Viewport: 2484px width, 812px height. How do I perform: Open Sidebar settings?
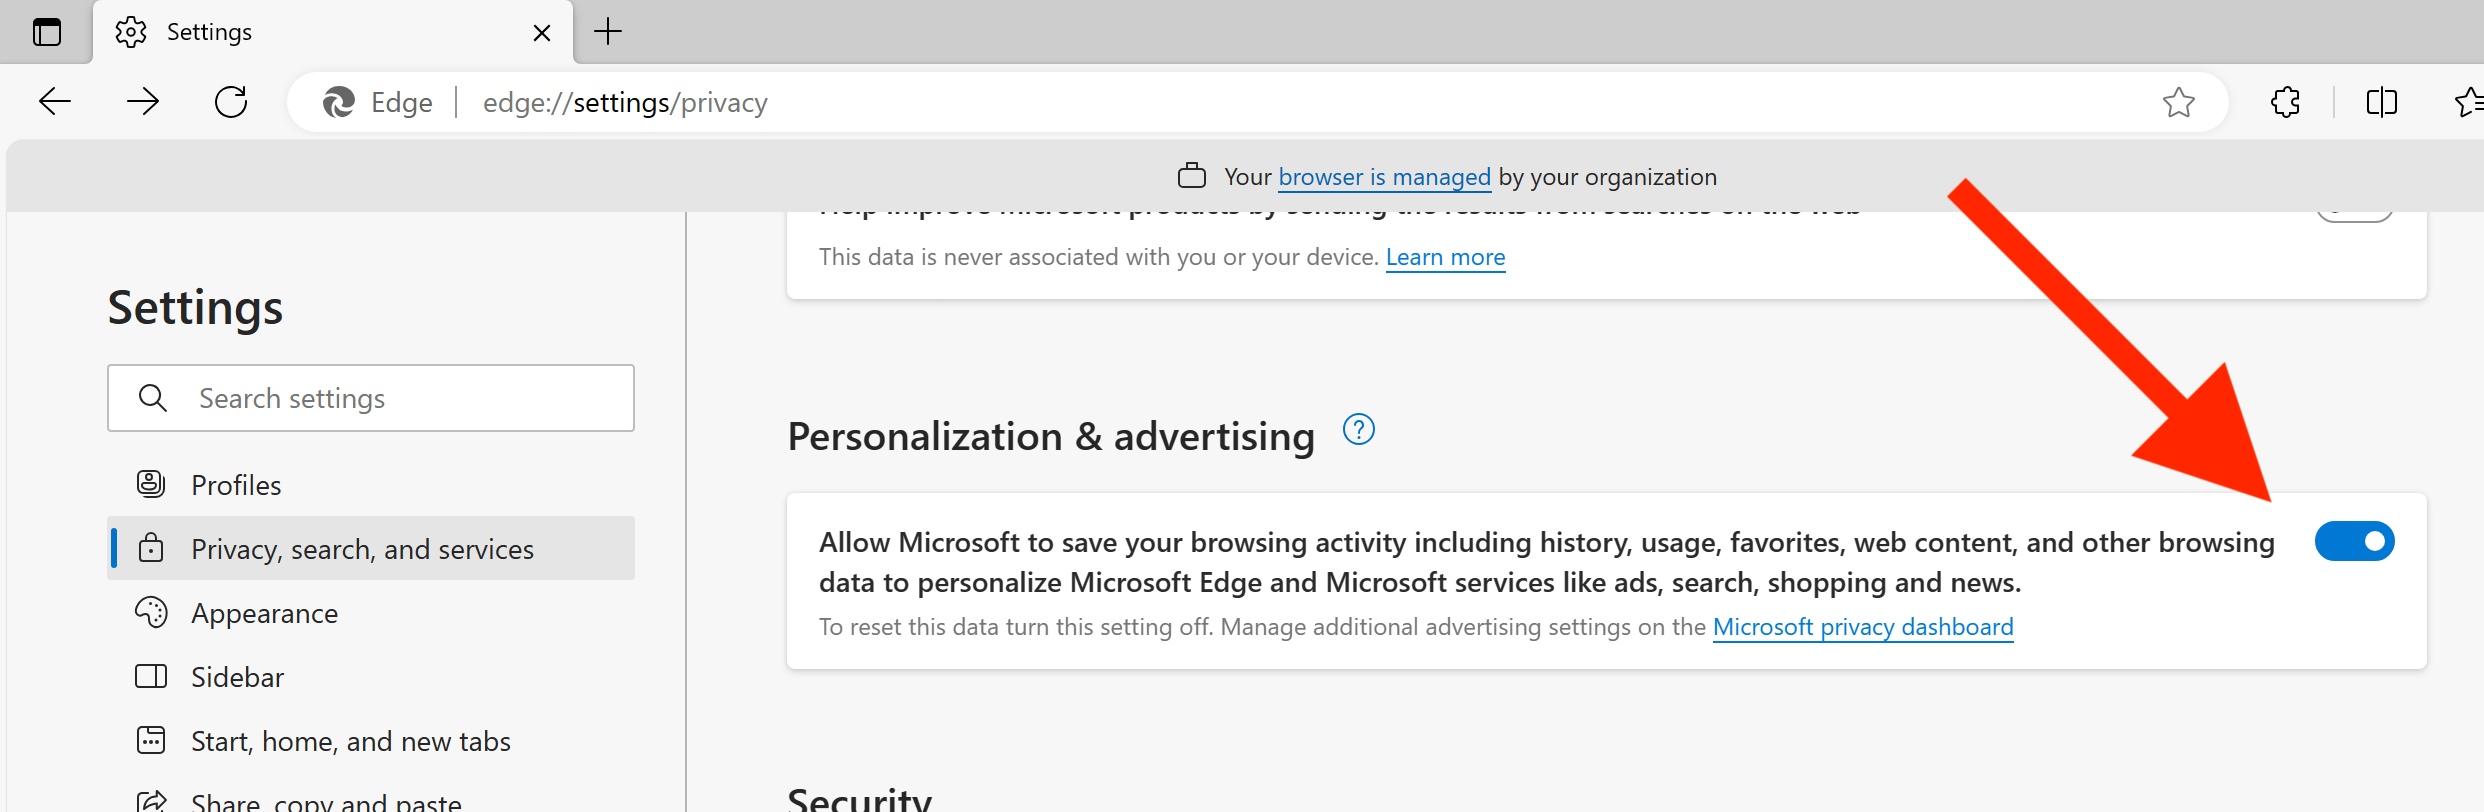[371, 676]
